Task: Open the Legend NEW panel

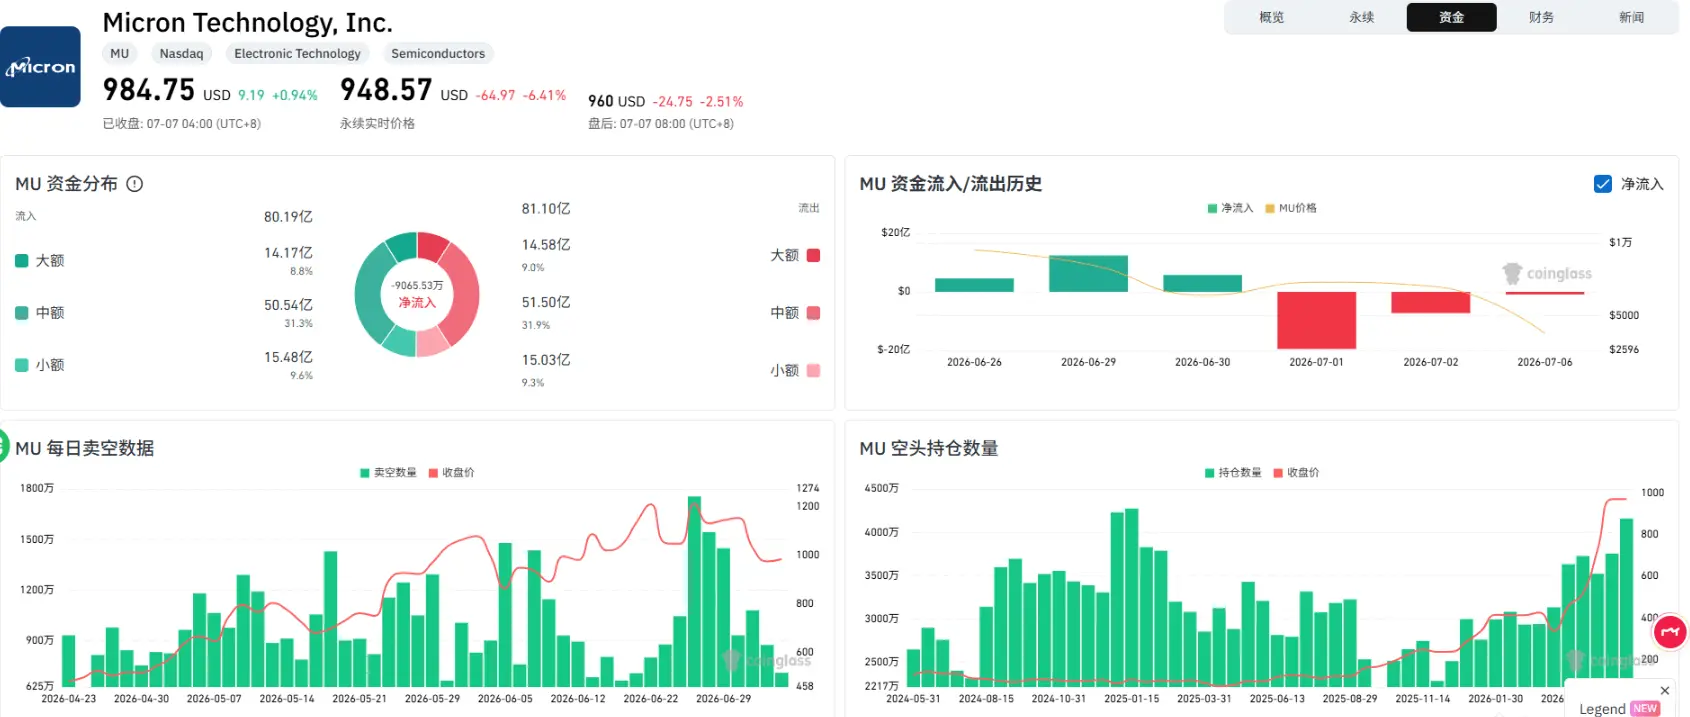Action: pyautogui.click(x=1619, y=708)
